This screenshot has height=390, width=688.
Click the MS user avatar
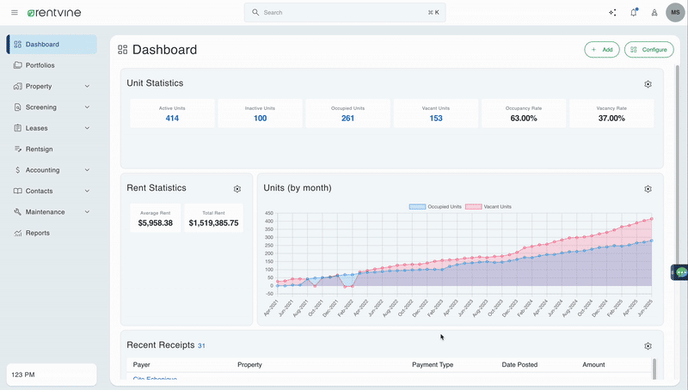pyautogui.click(x=675, y=12)
